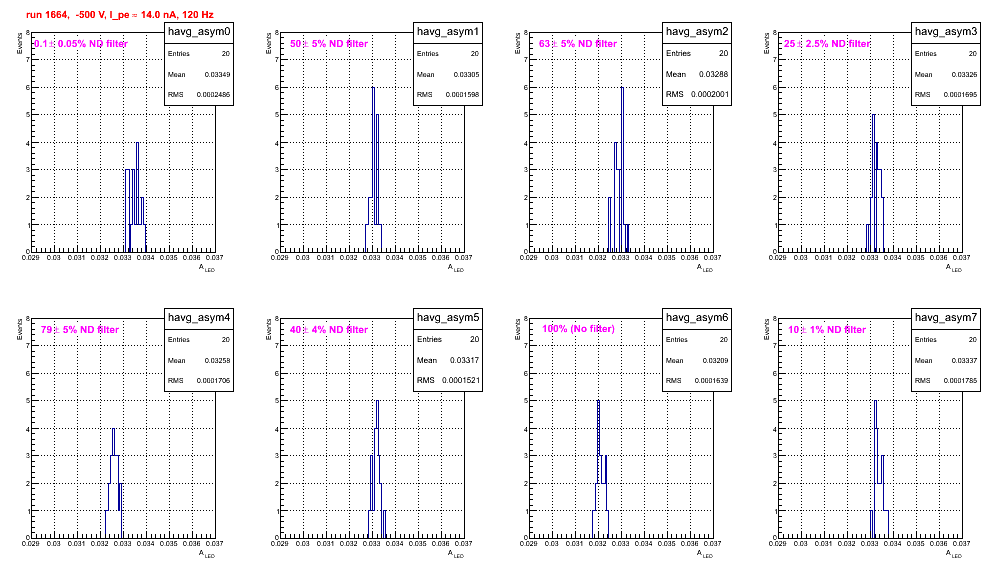
Task: Click the havg_asym3 stats box title
Action: [946, 31]
